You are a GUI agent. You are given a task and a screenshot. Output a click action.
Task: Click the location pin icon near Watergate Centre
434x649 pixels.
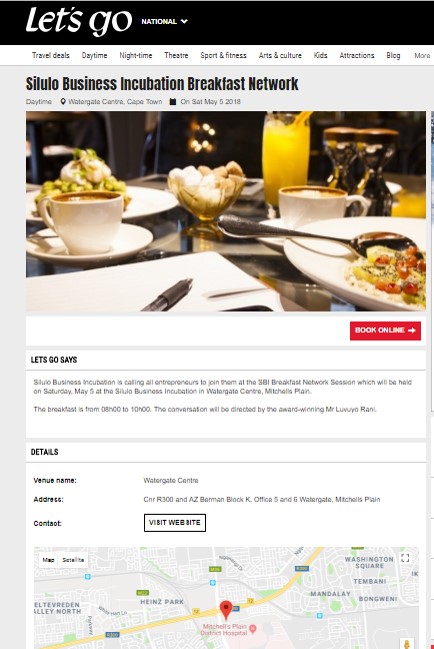point(63,101)
